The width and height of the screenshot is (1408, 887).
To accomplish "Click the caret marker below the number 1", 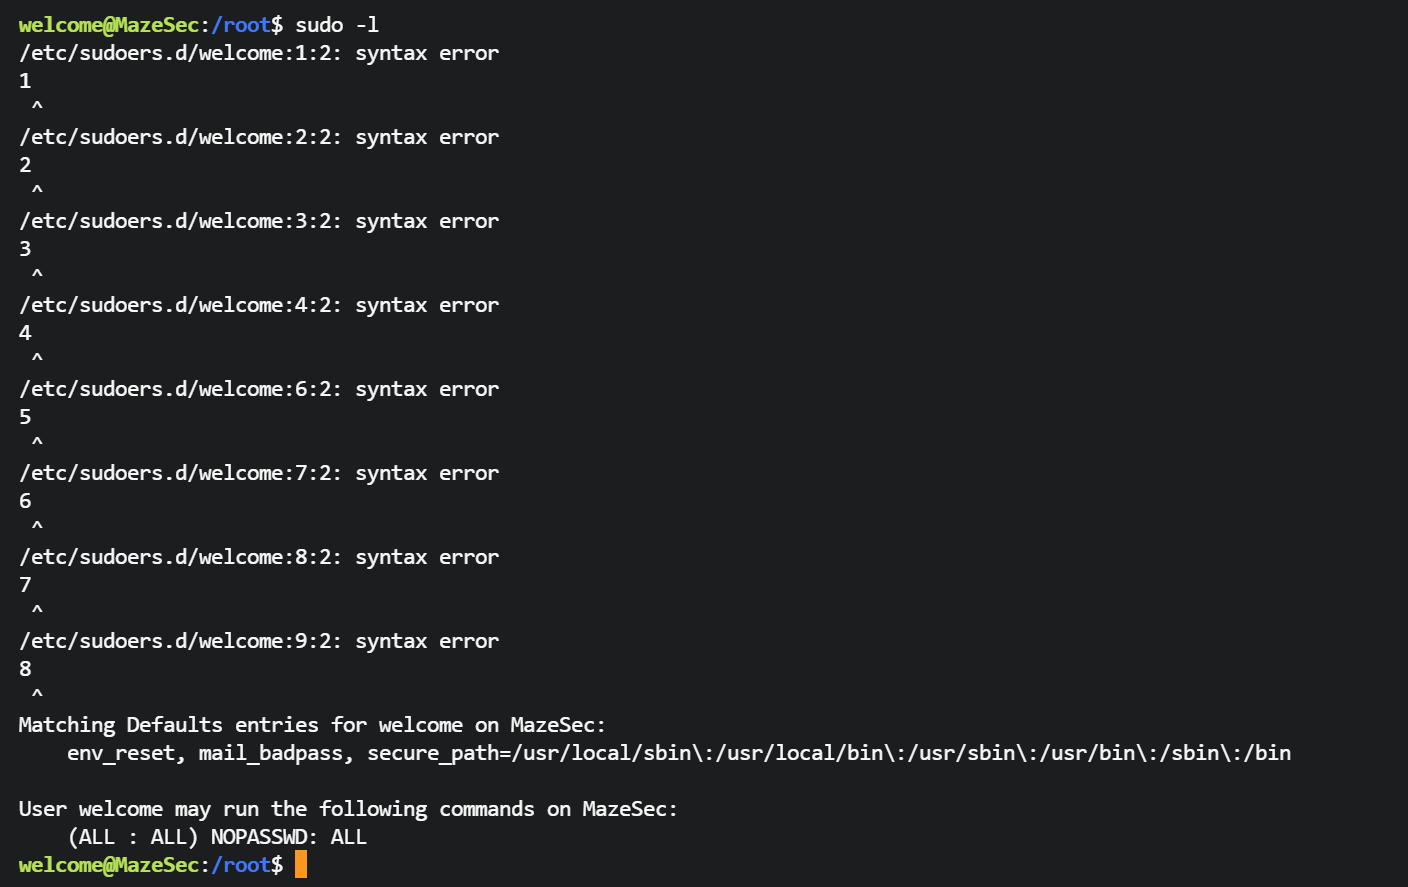I will 37,106.
